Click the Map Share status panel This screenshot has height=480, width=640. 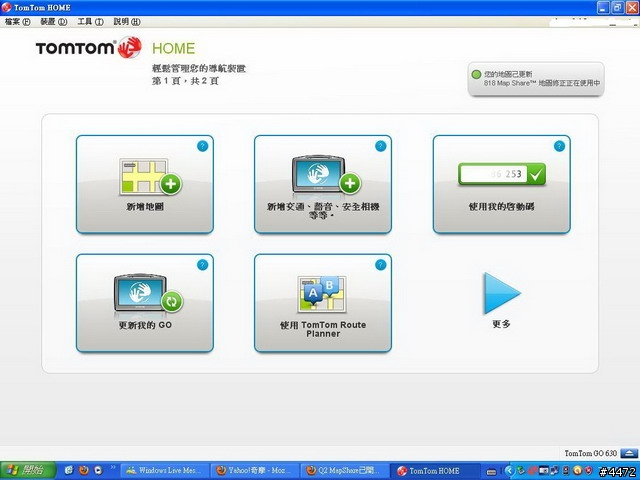tap(536, 79)
